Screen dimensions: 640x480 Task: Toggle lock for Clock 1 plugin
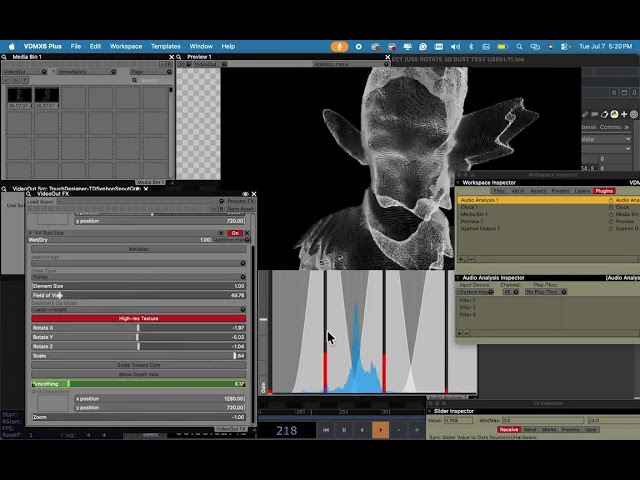pyautogui.click(x=611, y=207)
